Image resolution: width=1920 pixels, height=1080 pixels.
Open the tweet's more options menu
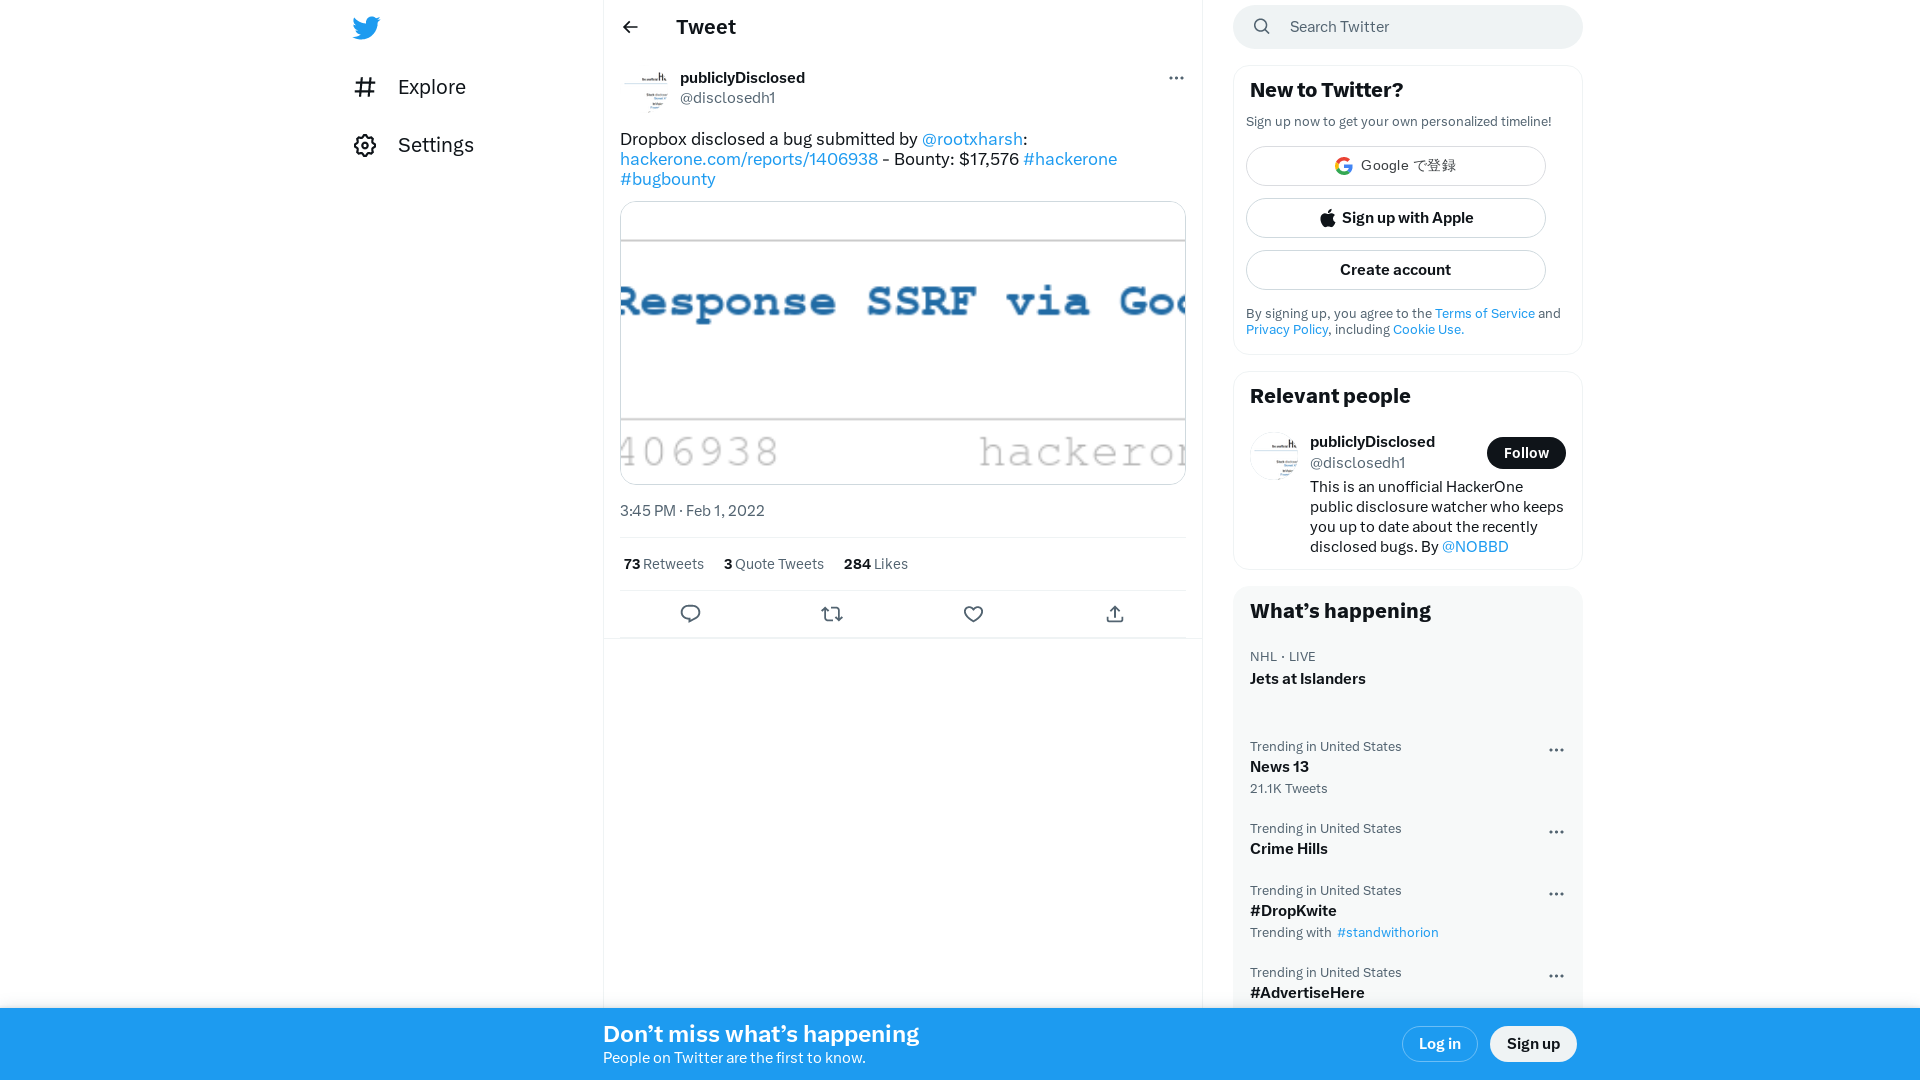[1176, 78]
